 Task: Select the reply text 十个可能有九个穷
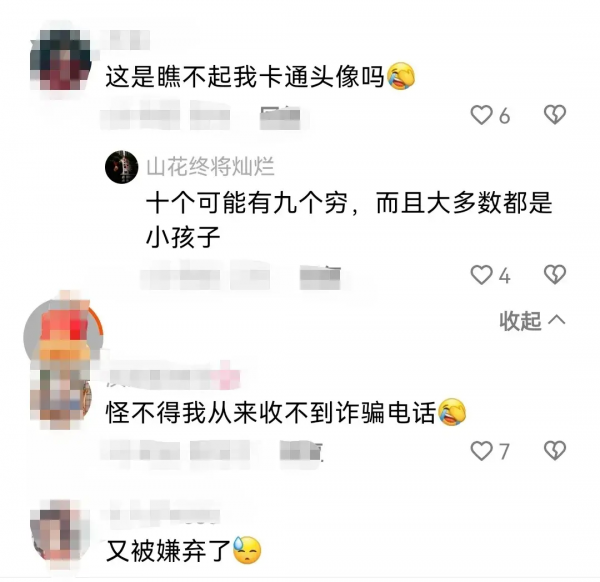click(247, 202)
